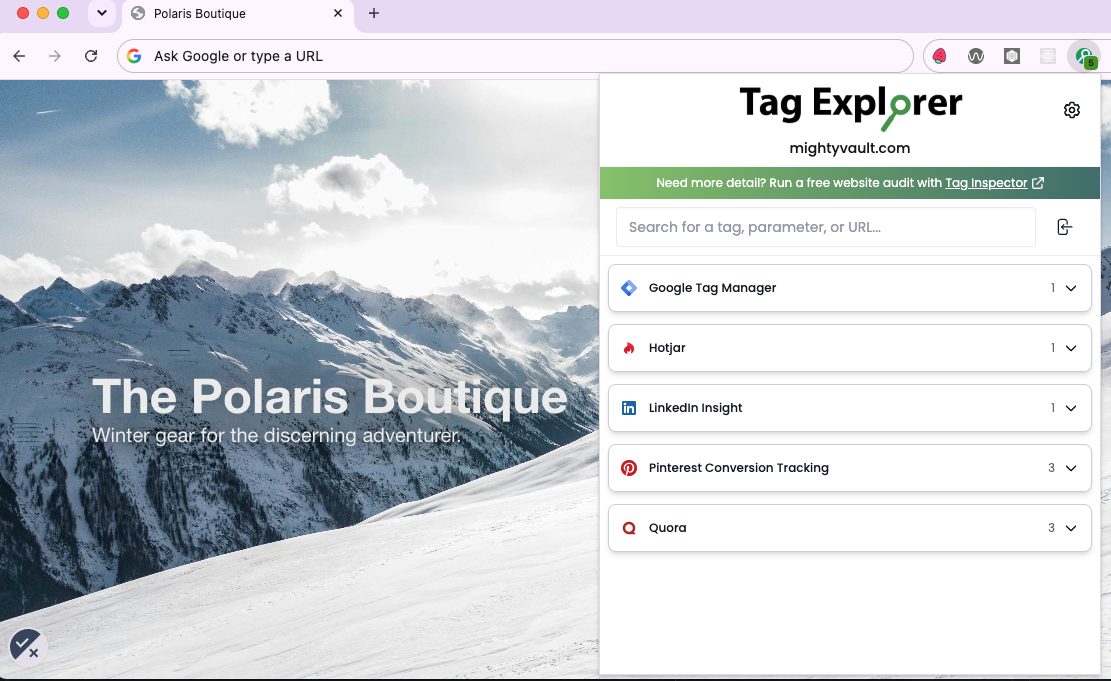Click the Google icon in address bar

pyautogui.click(x=135, y=56)
